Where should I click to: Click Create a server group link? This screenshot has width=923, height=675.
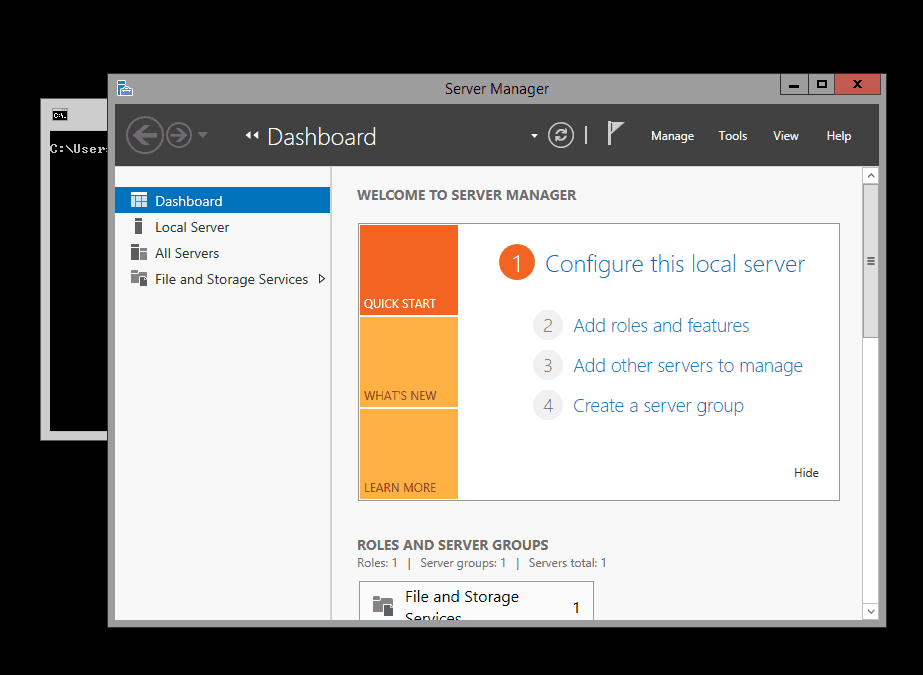coord(658,405)
